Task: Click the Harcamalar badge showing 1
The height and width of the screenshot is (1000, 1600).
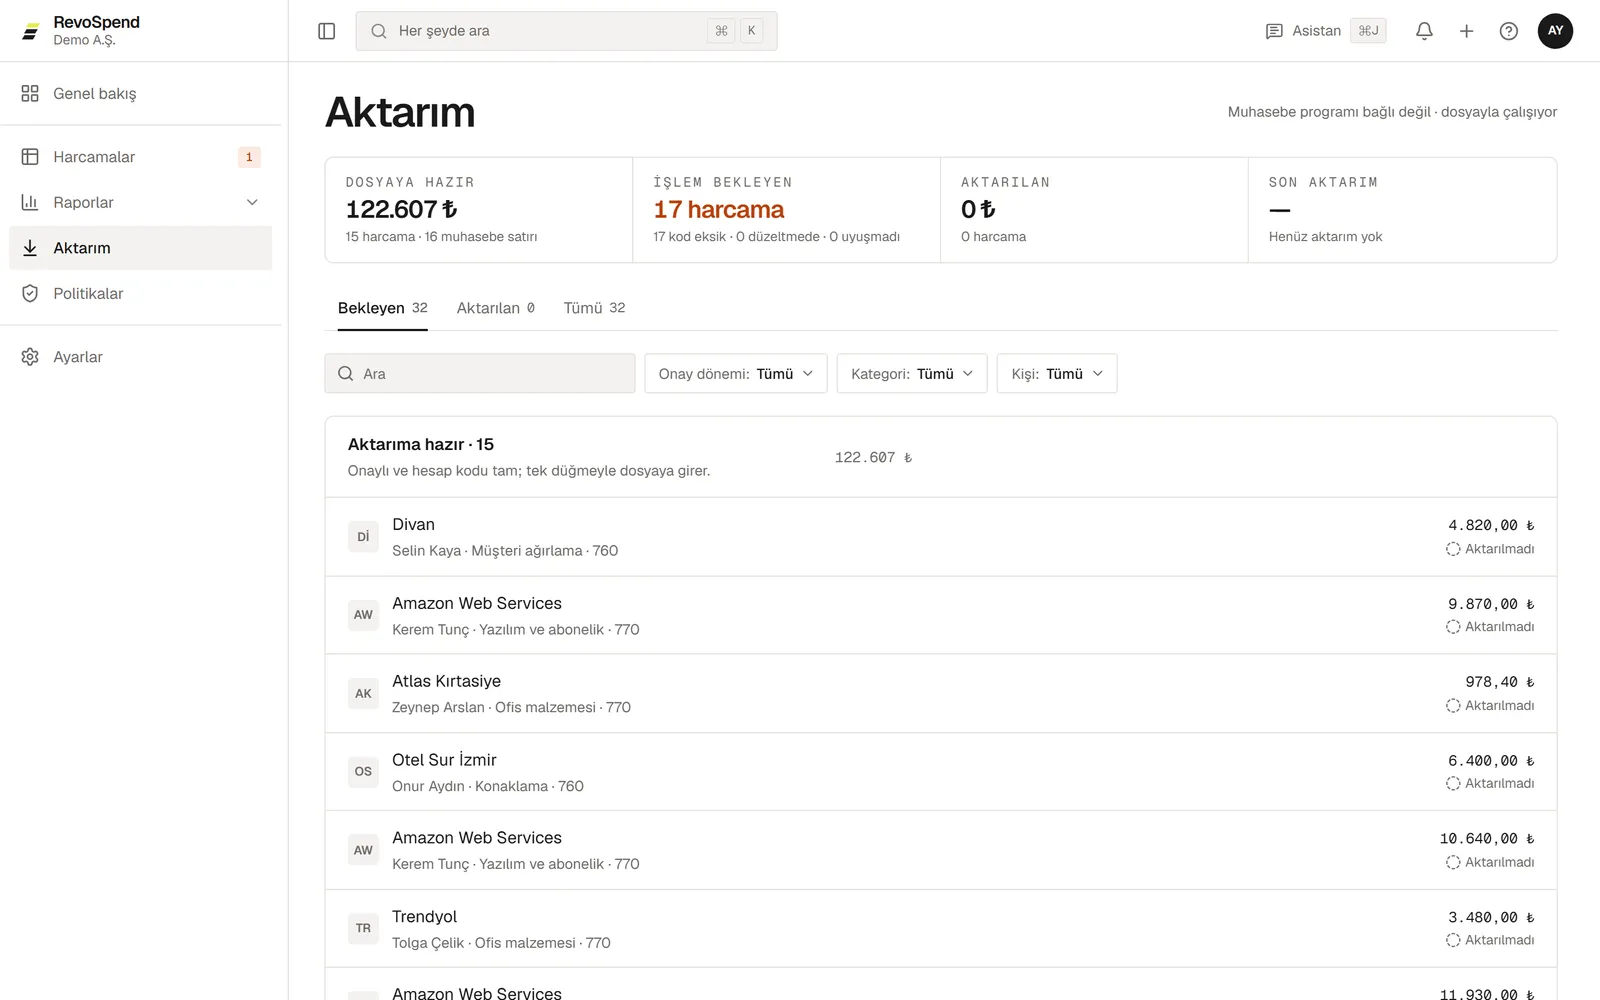Action: (249, 157)
